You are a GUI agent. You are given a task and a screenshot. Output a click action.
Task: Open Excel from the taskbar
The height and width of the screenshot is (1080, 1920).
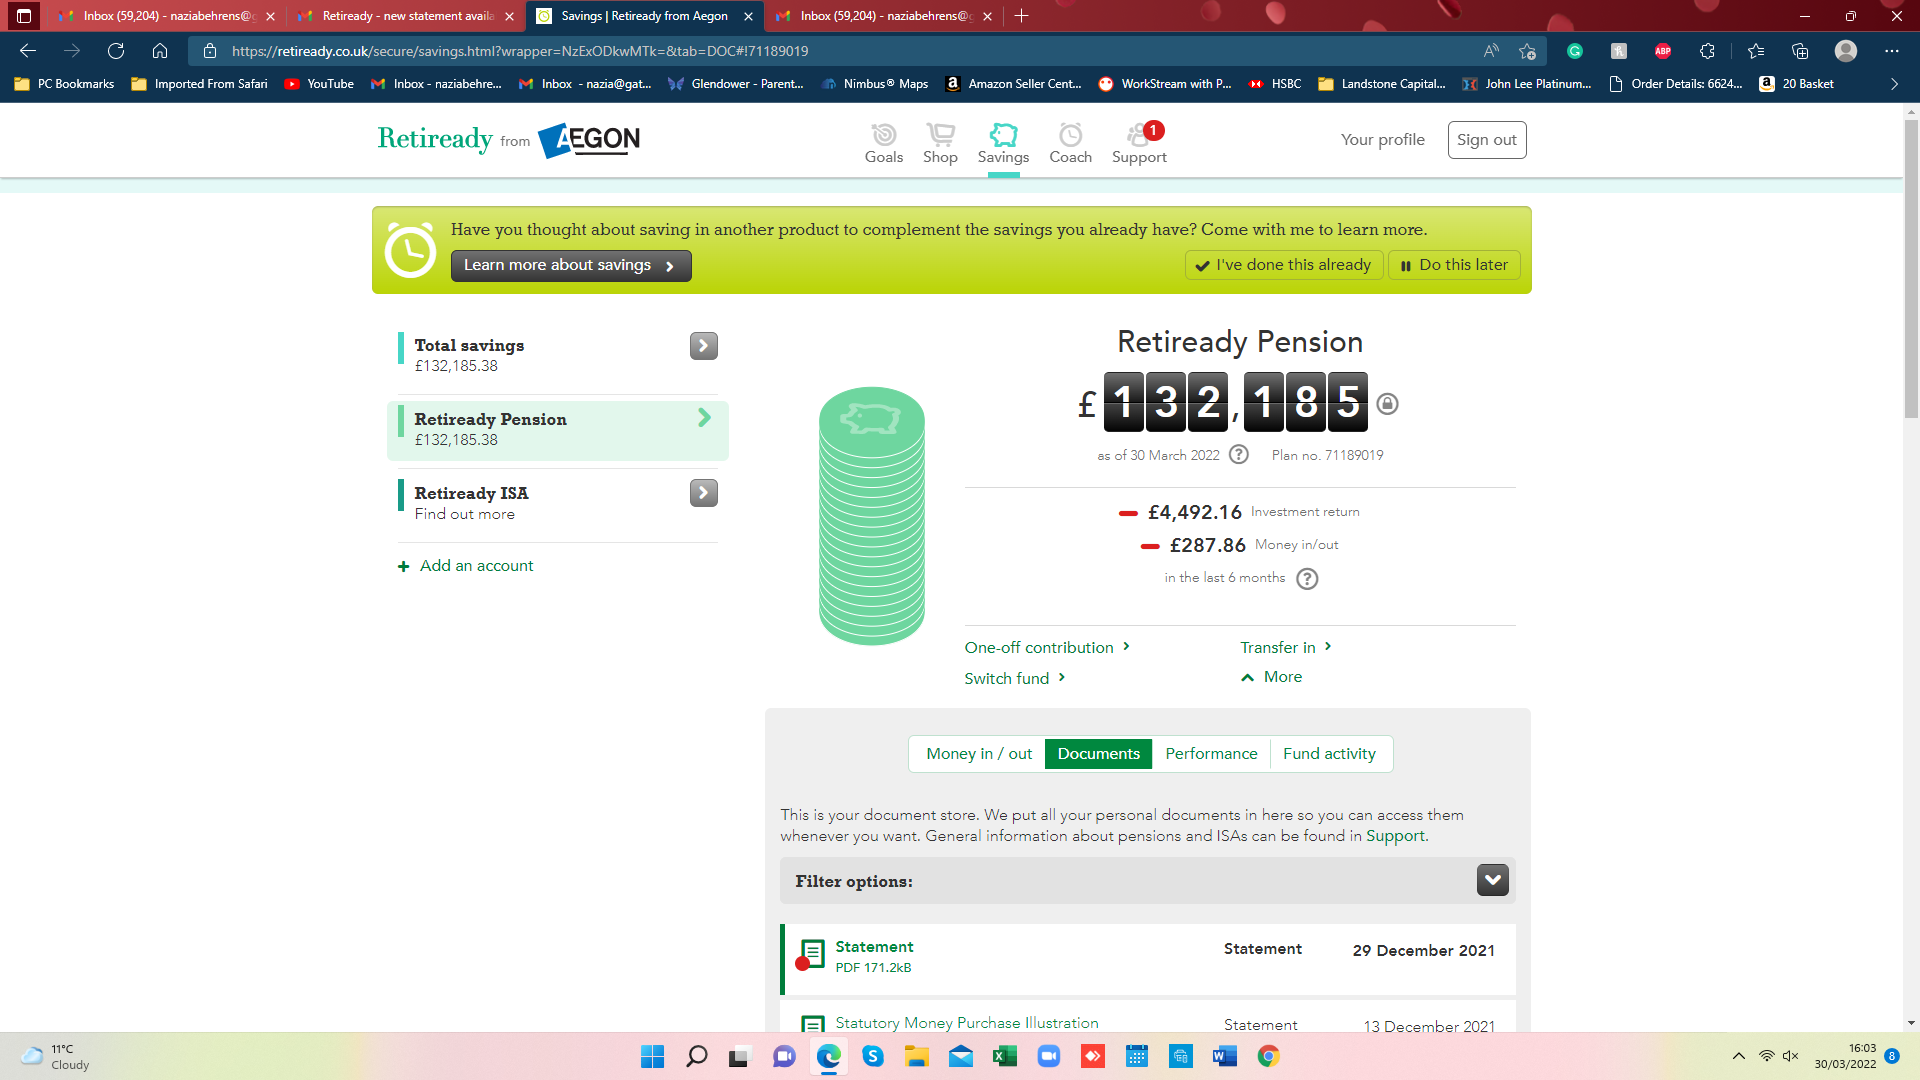pos(1004,1056)
